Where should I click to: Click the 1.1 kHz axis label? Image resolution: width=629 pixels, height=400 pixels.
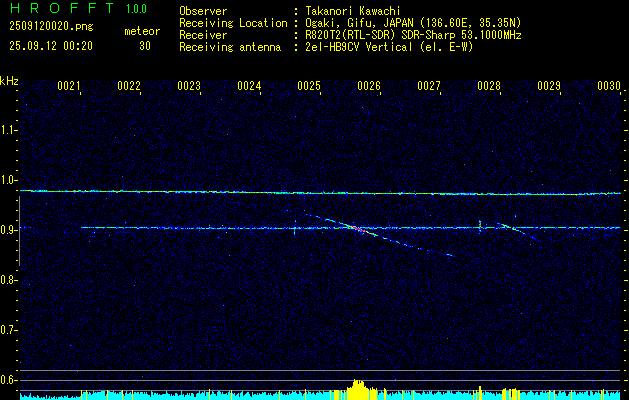[x=8, y=130]
